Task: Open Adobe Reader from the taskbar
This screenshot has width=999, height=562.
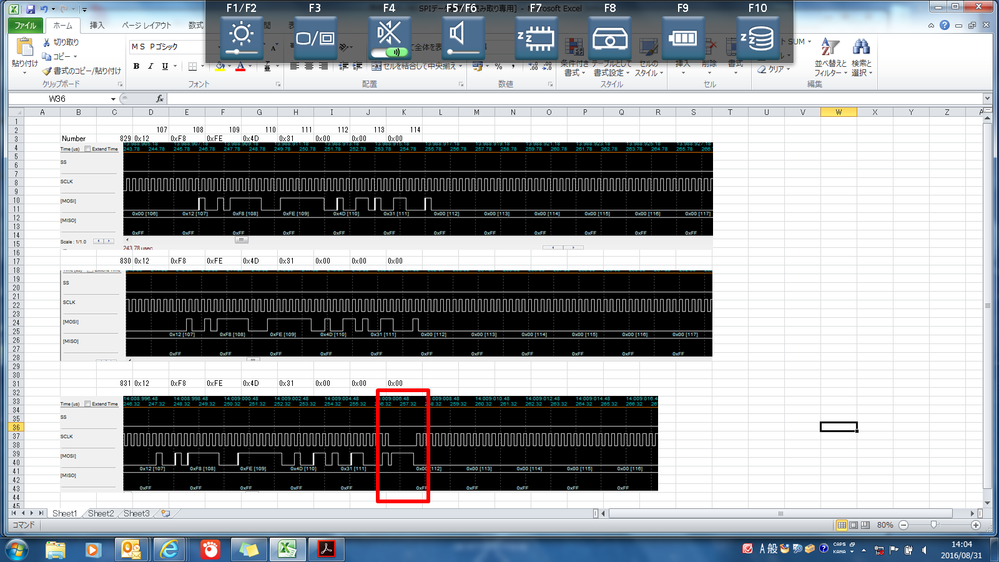Action: 327,549
